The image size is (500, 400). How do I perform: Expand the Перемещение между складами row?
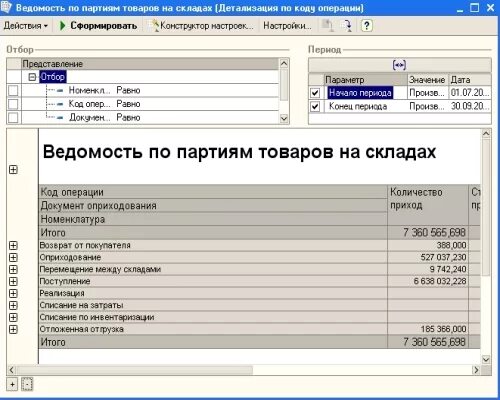[13, 270]
